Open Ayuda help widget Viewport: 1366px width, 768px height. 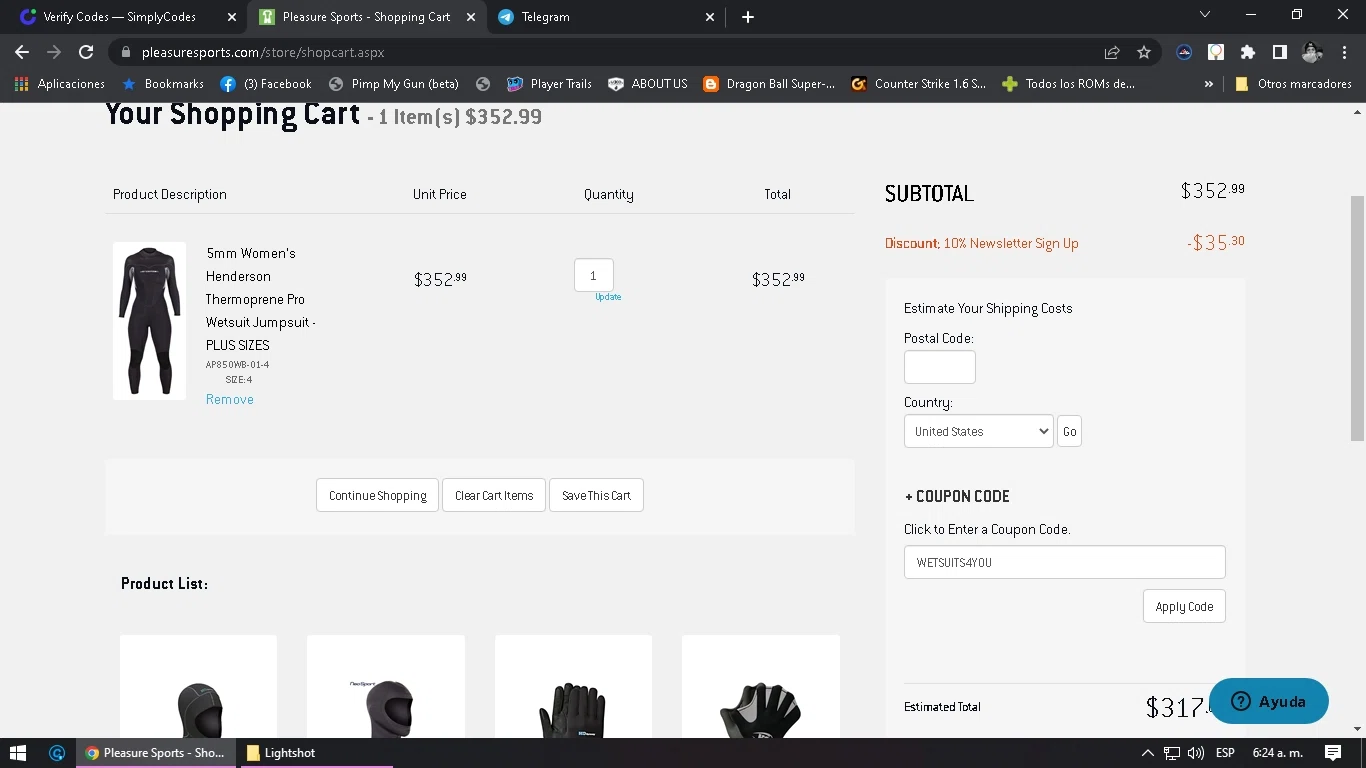coord(1269,701)
